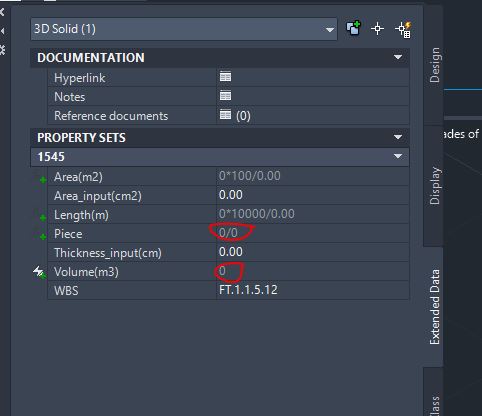This screenshot has height=416, width=482.
Task: Select the Extended Data tab
Action: click(x=434, y=307)
